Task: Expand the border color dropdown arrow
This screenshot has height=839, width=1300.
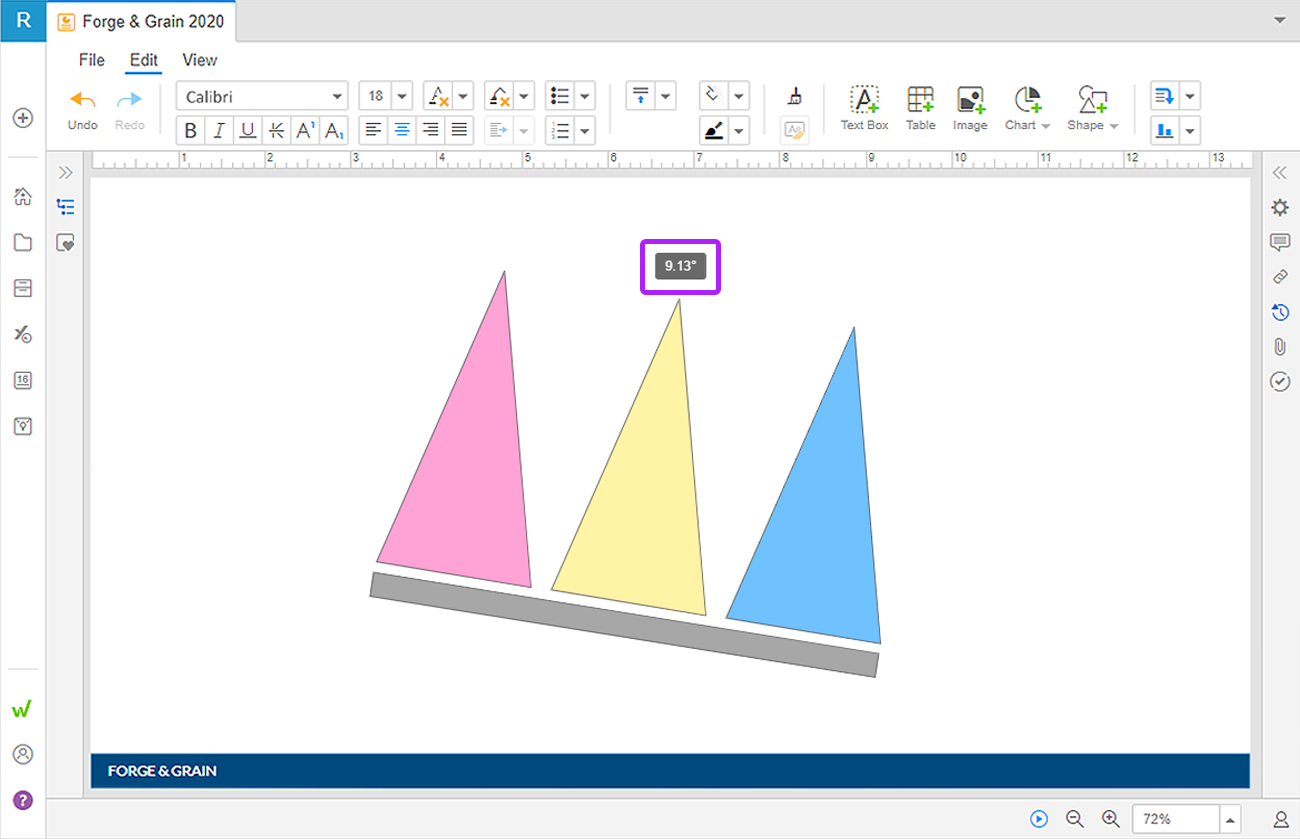Action: 739,130
